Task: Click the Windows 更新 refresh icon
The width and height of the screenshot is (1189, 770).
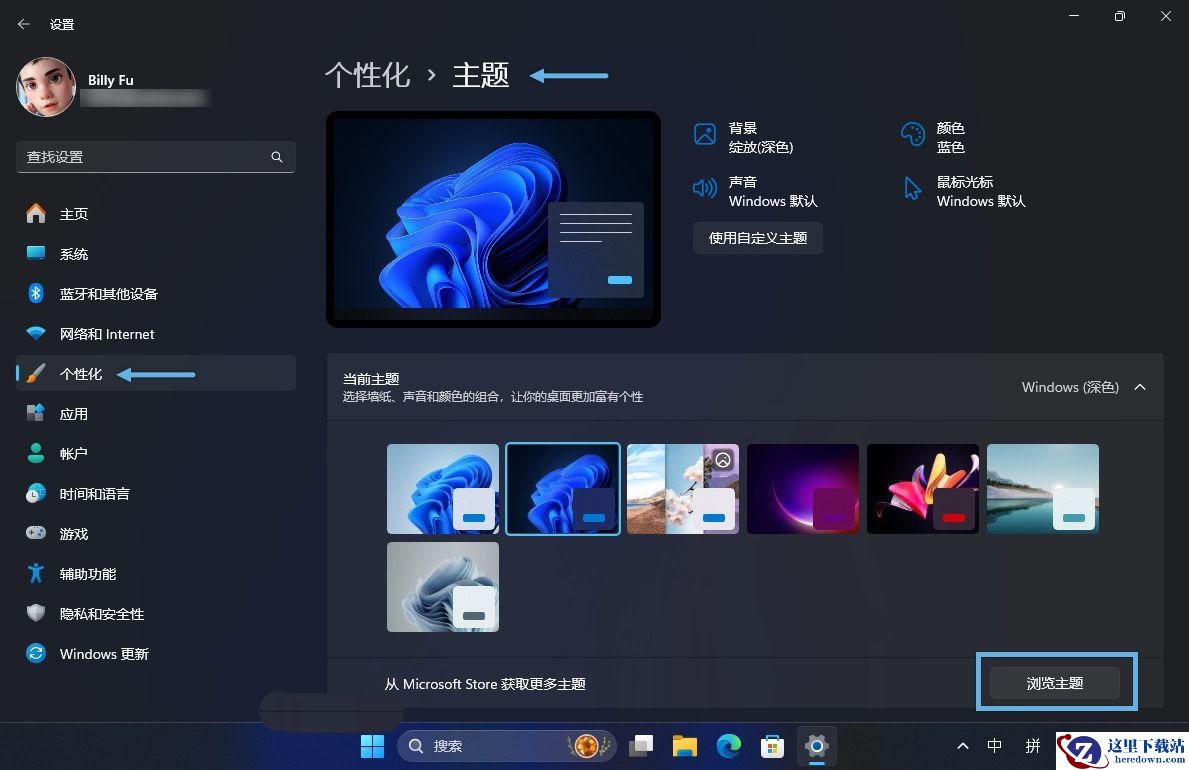Action: (36, 653)
